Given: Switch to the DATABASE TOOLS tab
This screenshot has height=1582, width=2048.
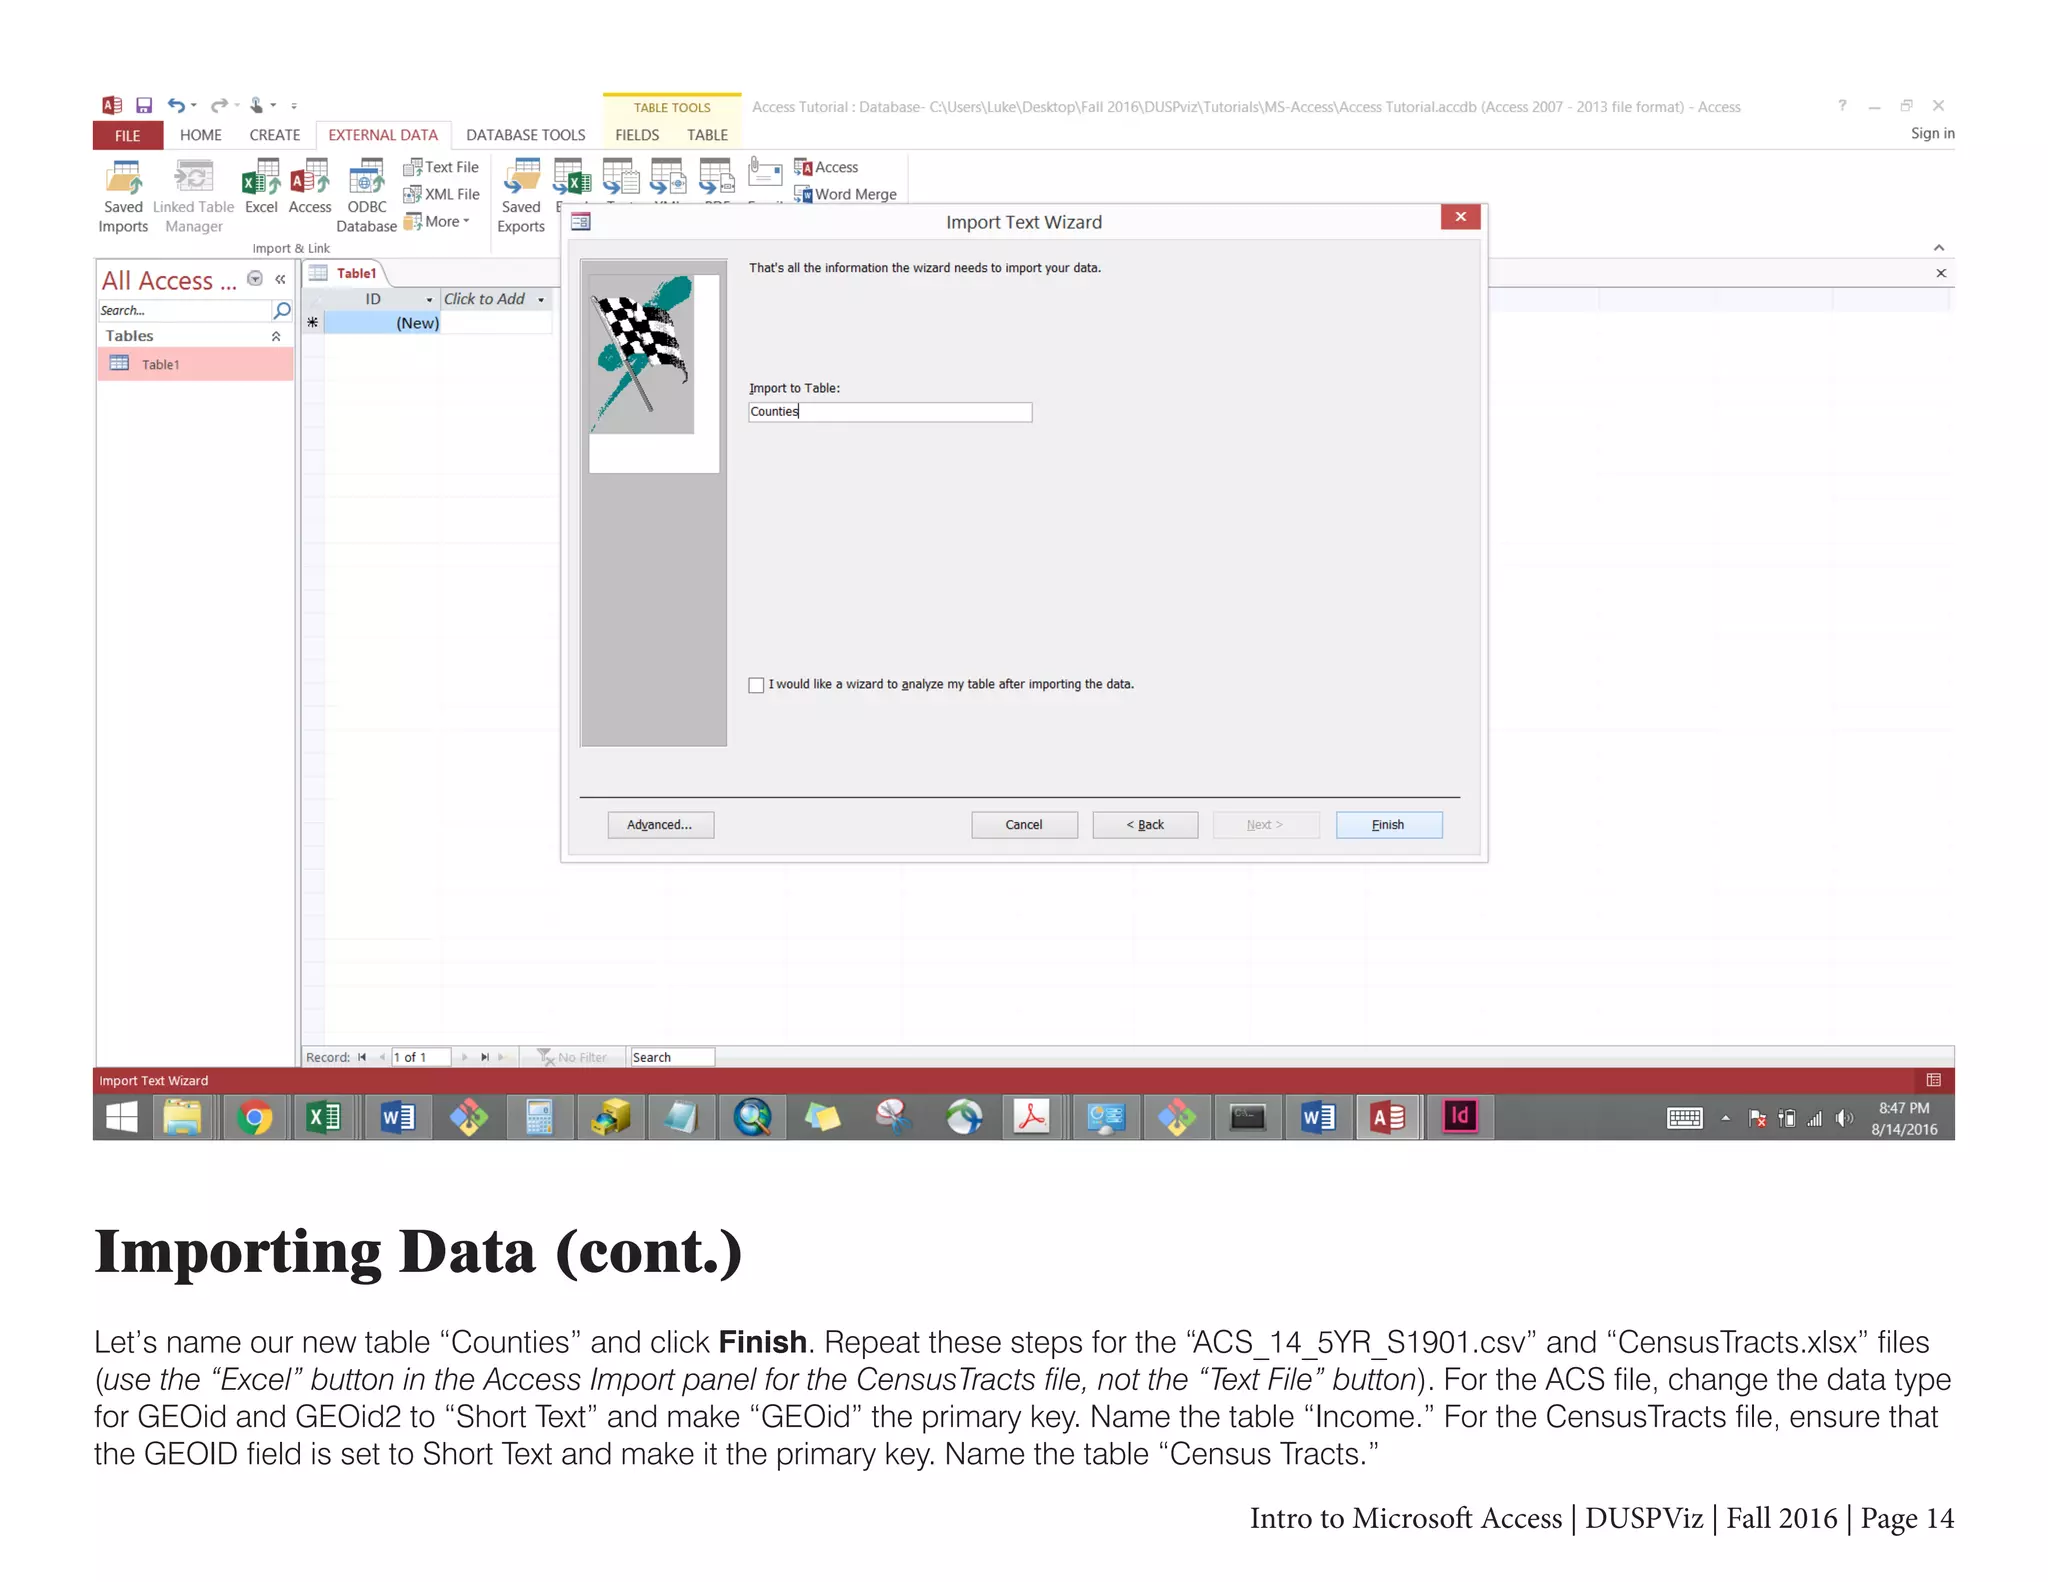Looking at the screenshot, I should (526, 135).
